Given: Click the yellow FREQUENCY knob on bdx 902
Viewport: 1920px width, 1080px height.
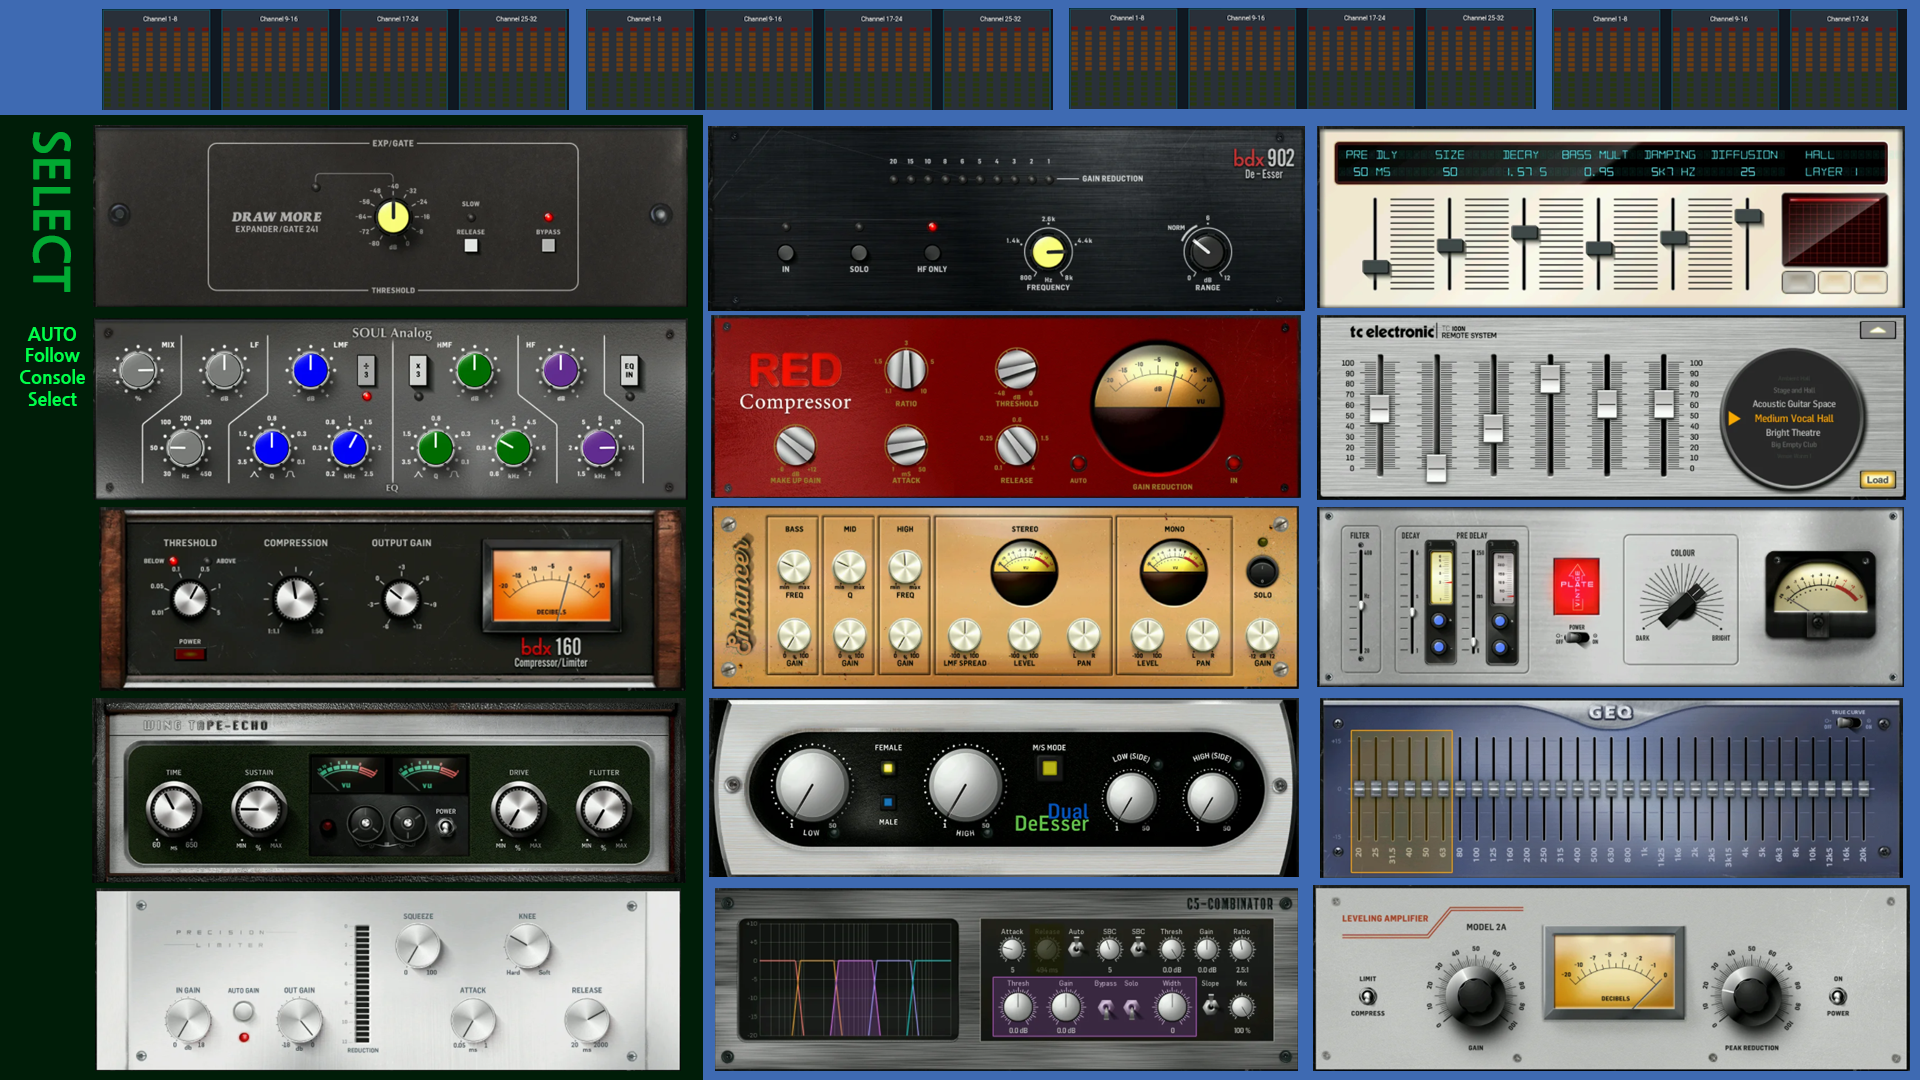Looking at the screenshot, I should [1048, 252].
